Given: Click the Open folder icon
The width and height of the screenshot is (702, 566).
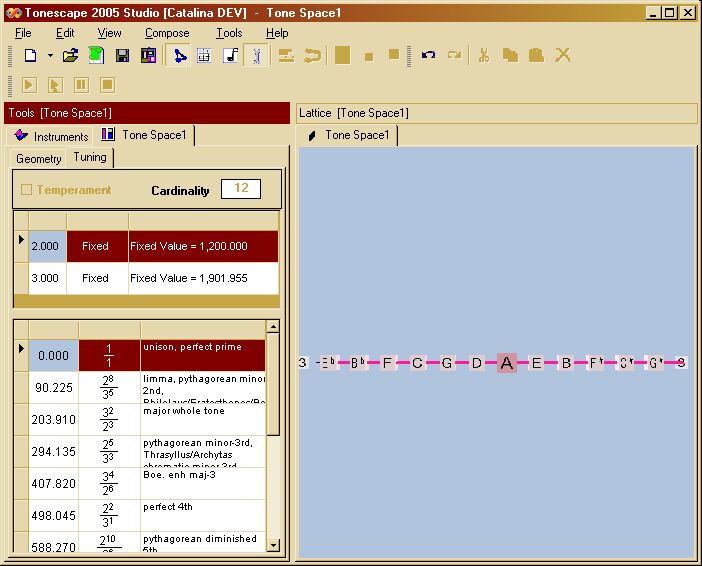Looking at the screenshot, I should click(70, 56).
